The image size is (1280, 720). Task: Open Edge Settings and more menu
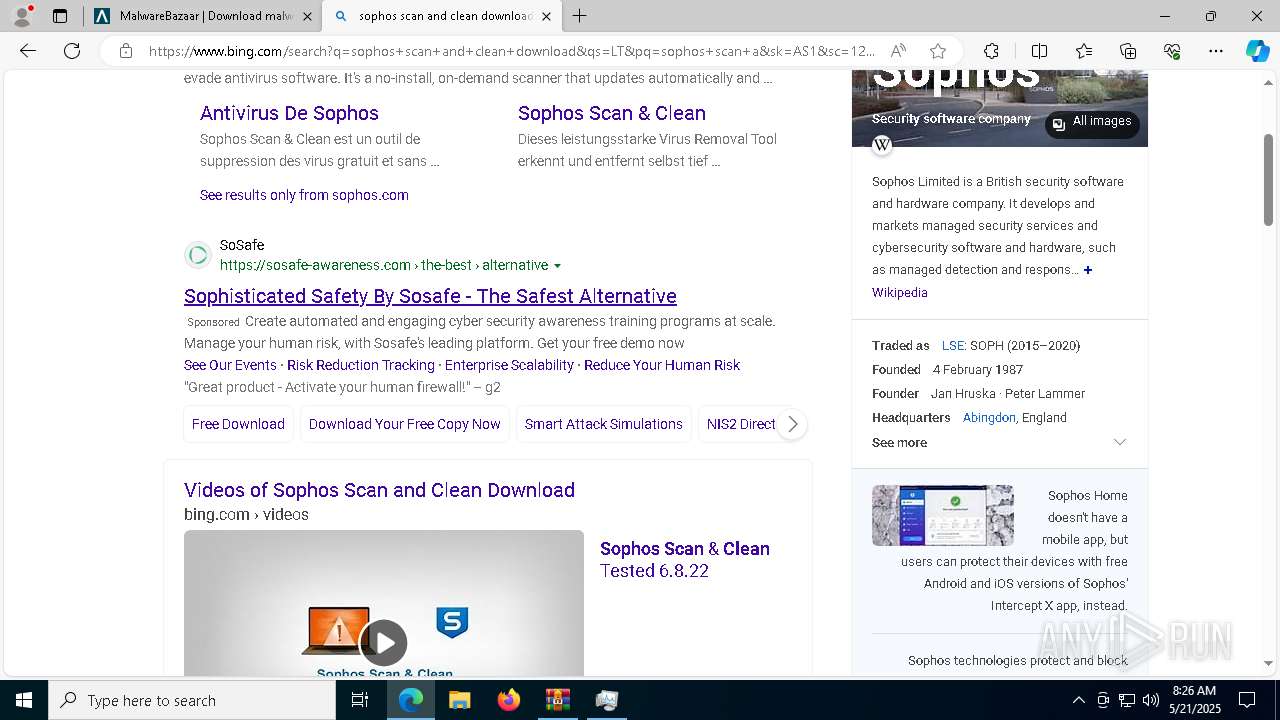click(x=1216, y=51)
